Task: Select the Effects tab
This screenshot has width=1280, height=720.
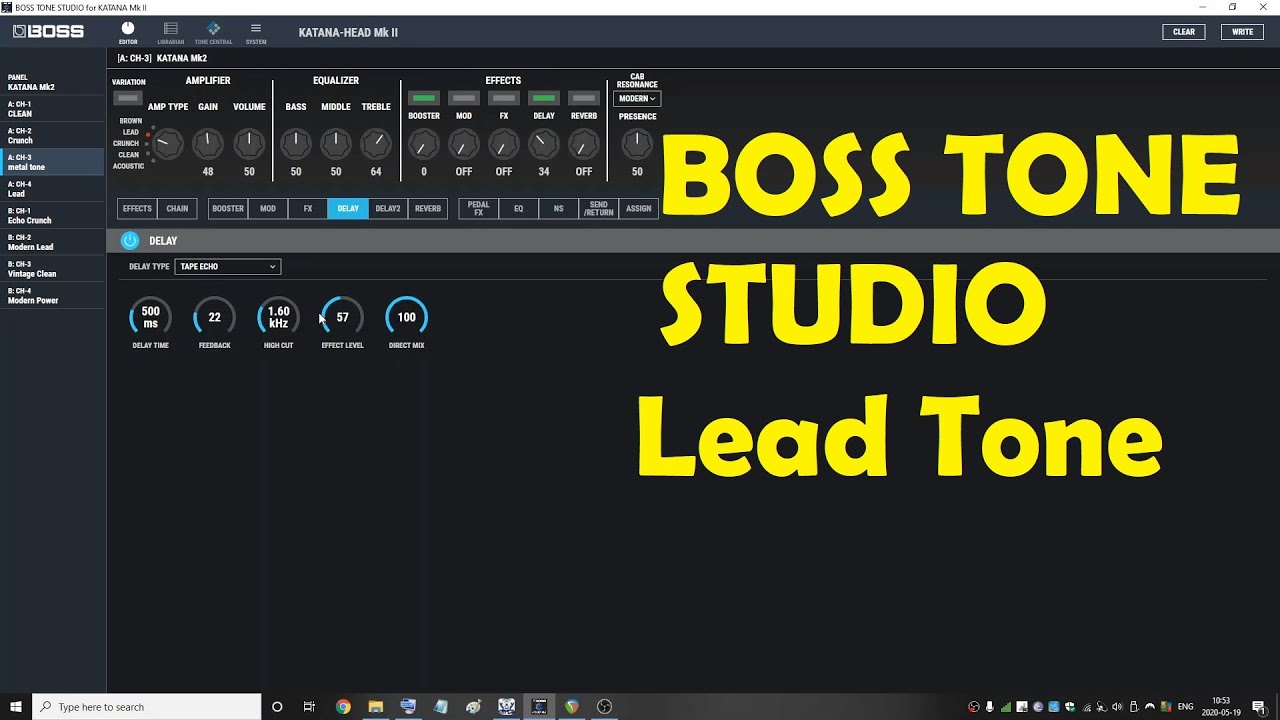Action: (x=137, y=209)
